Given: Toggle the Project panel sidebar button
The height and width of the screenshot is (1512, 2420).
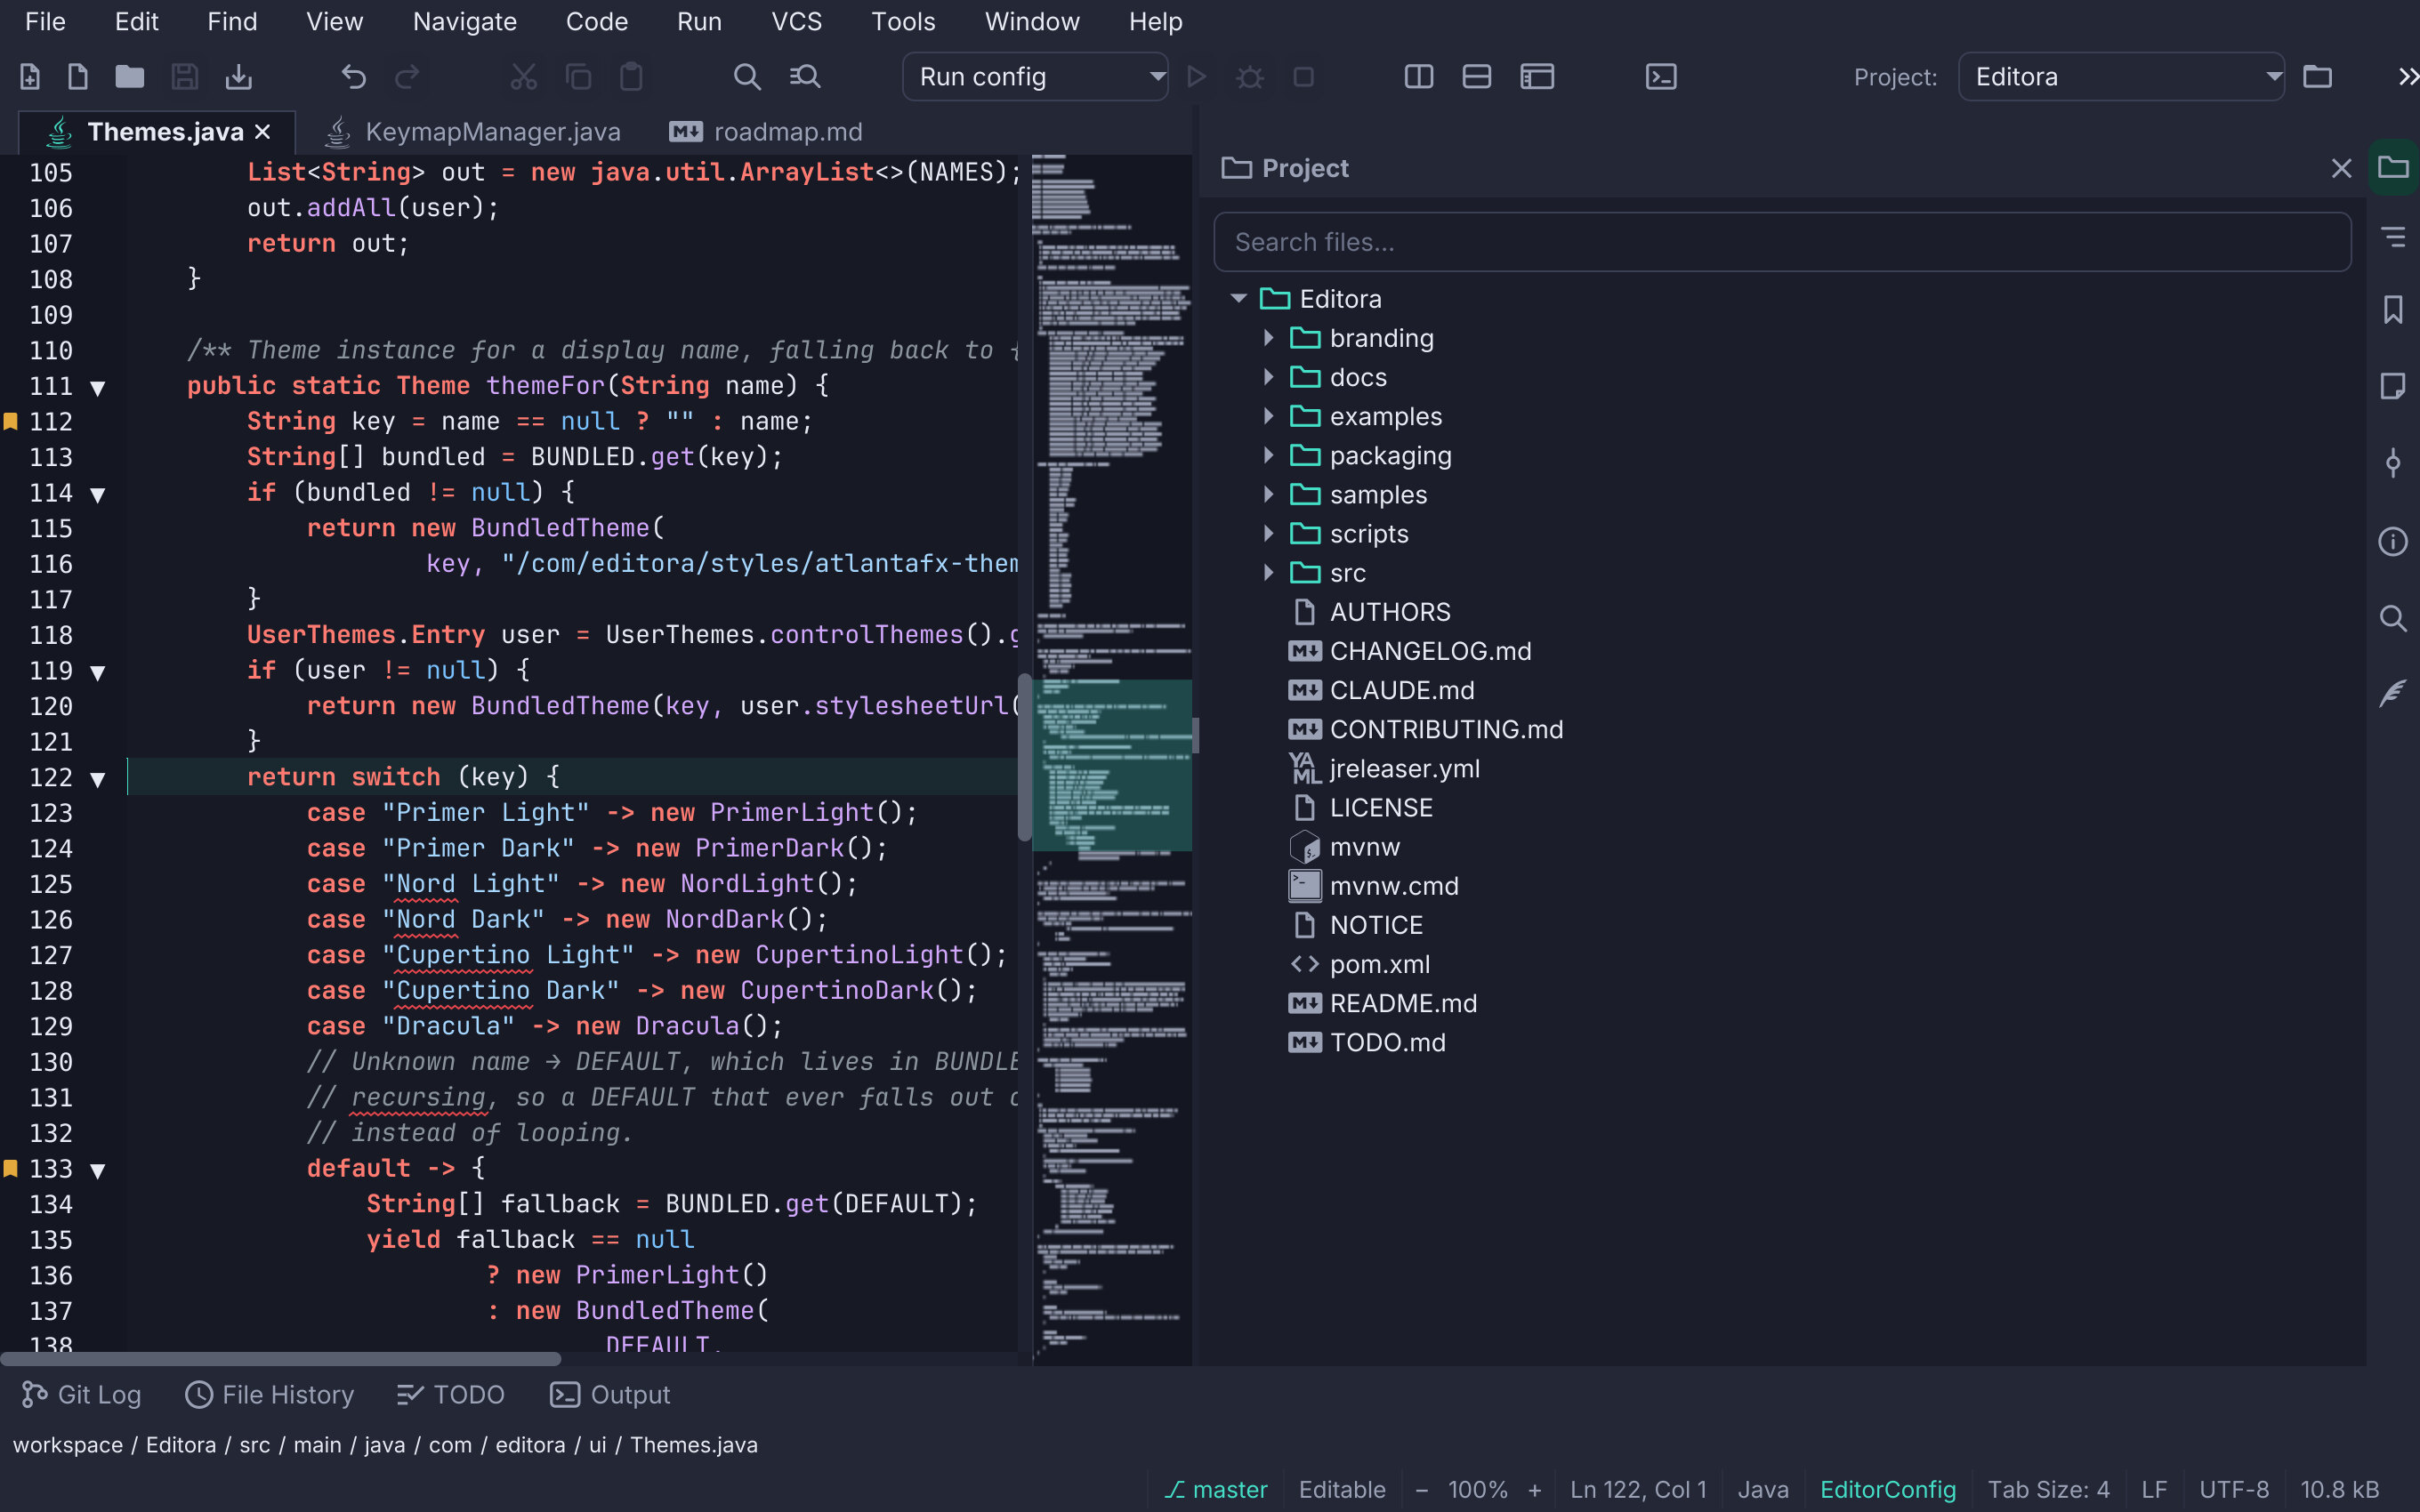Looking at the screenshot, I should click(x=2393, y=167).
